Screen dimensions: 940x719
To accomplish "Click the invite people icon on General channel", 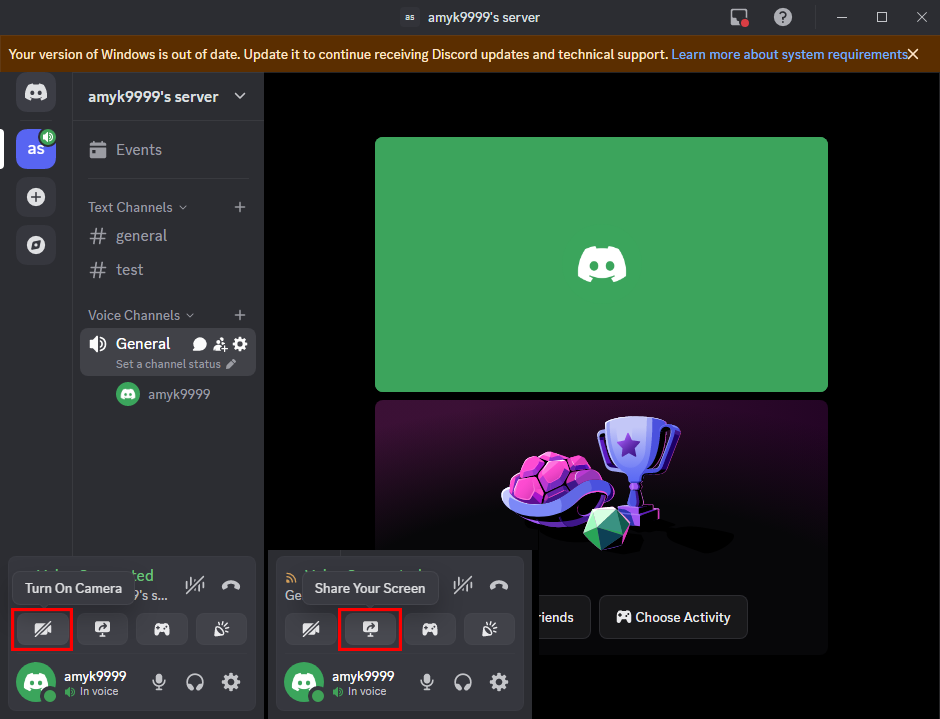I will pos(220,344).
